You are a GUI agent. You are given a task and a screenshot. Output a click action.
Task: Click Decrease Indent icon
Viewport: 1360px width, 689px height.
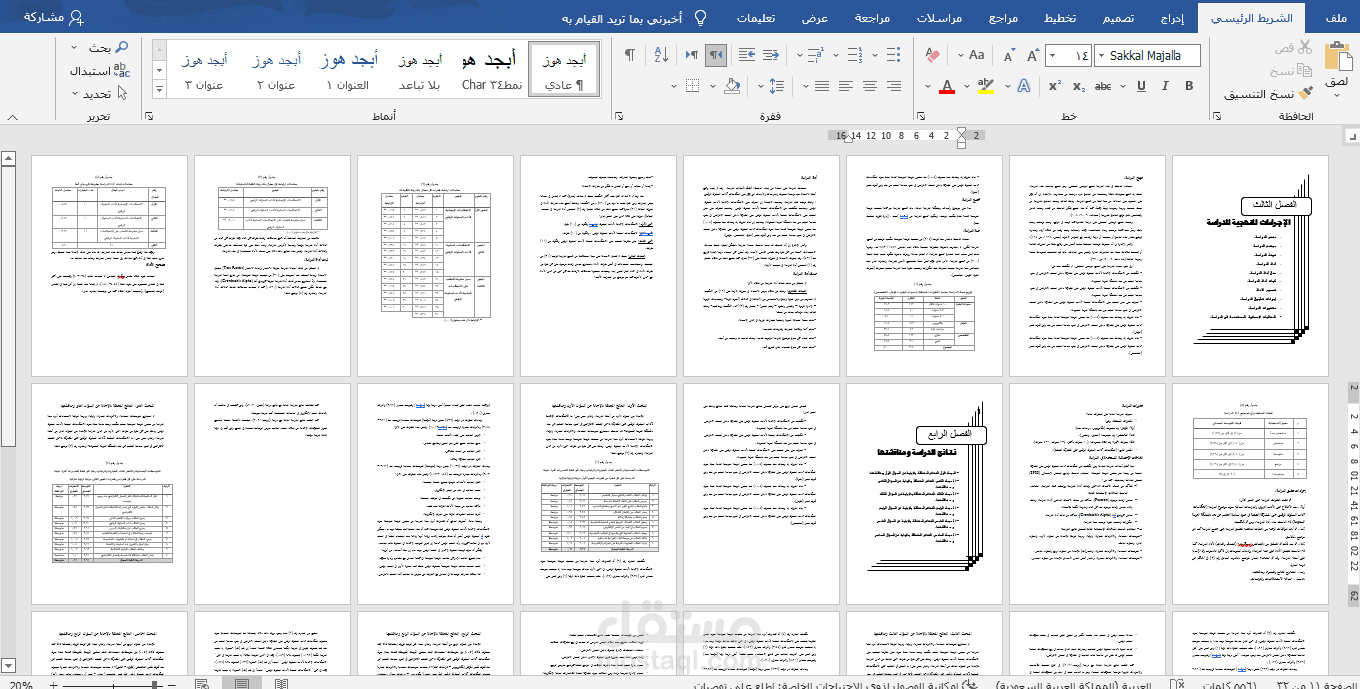coord(771,55)
